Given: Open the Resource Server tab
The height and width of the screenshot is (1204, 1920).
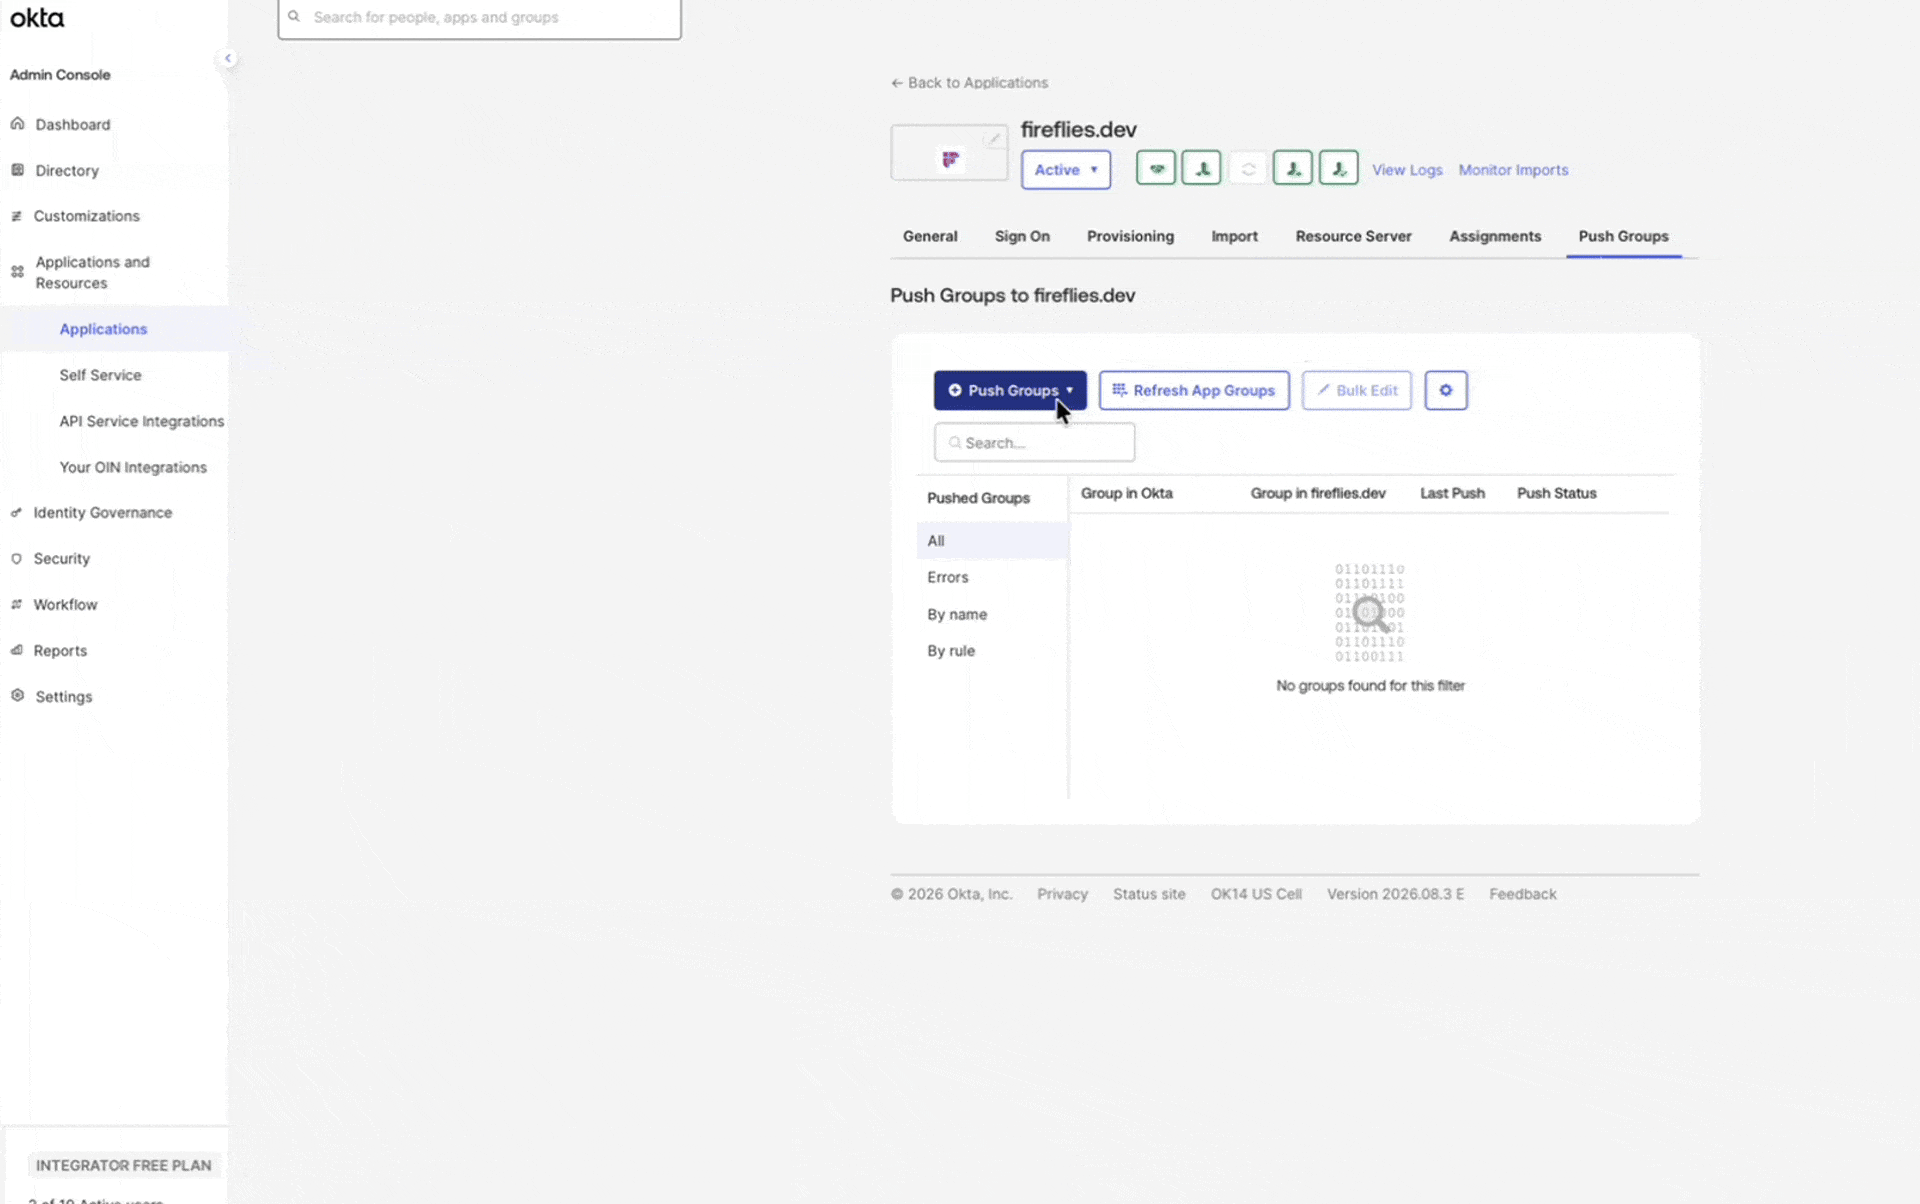Looking at the screenshot, I should coord(1353,236).
